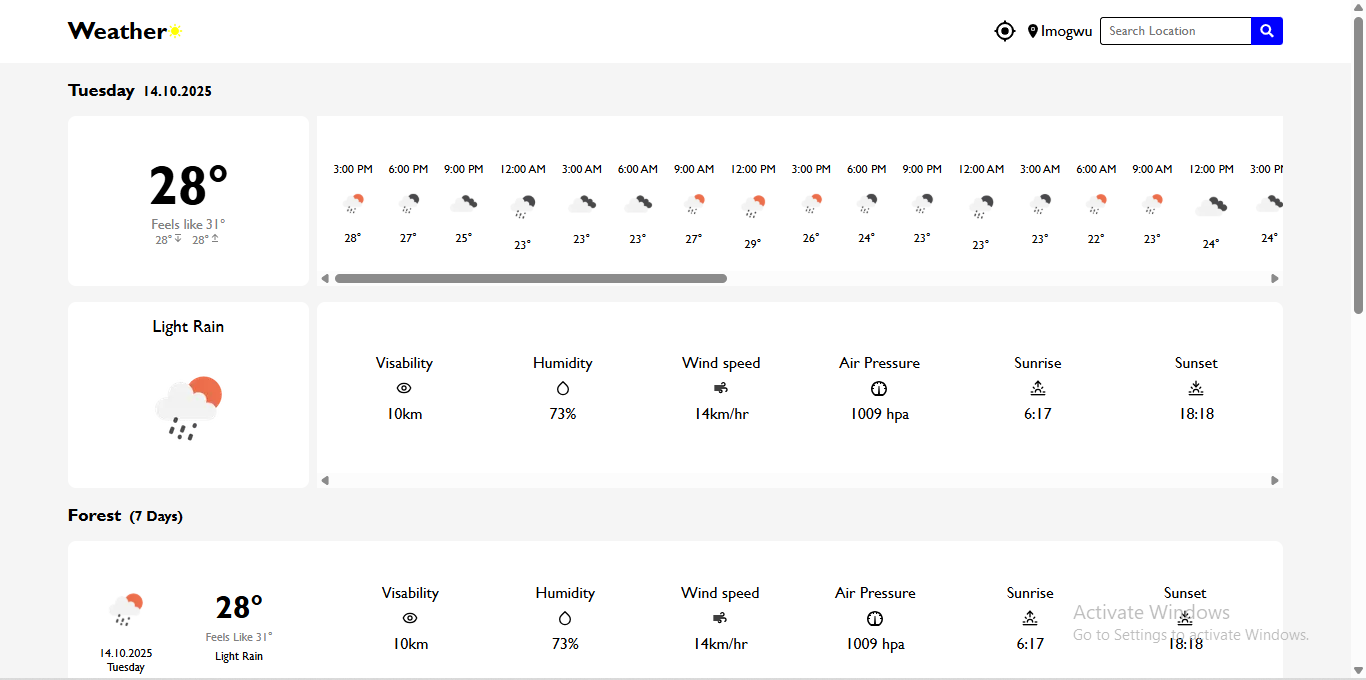Click the eye icon in the 7 Days forecast row

tap(410, 618)
